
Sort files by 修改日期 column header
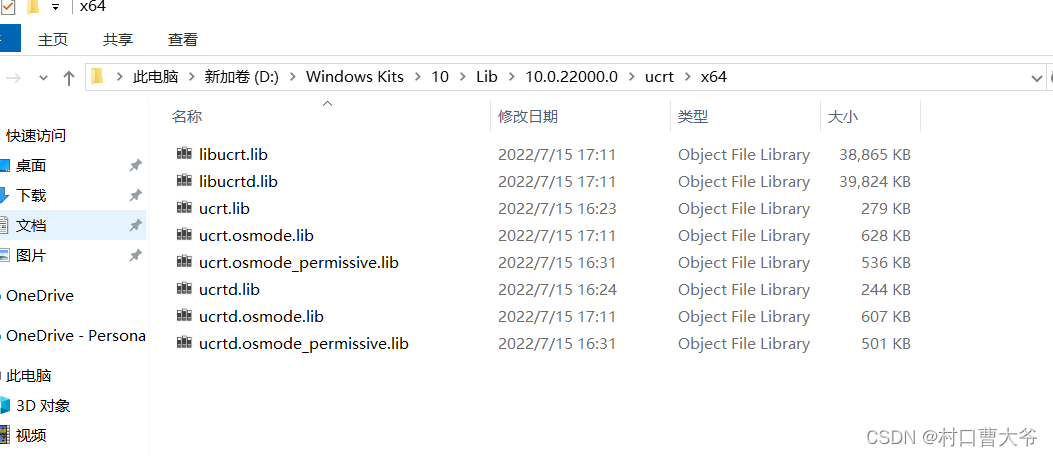(528, 116)
